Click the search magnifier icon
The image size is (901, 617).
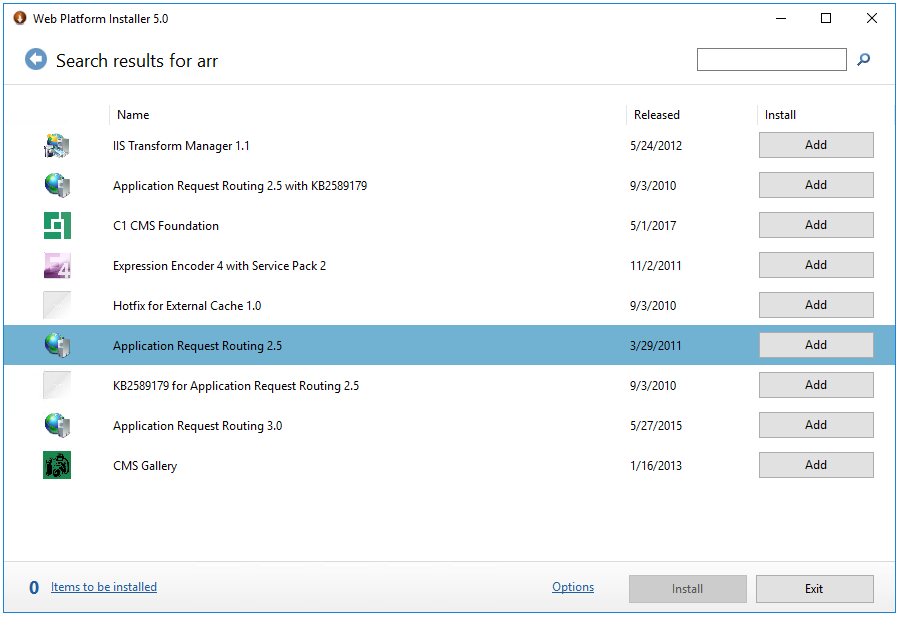[x=864, y=59]
